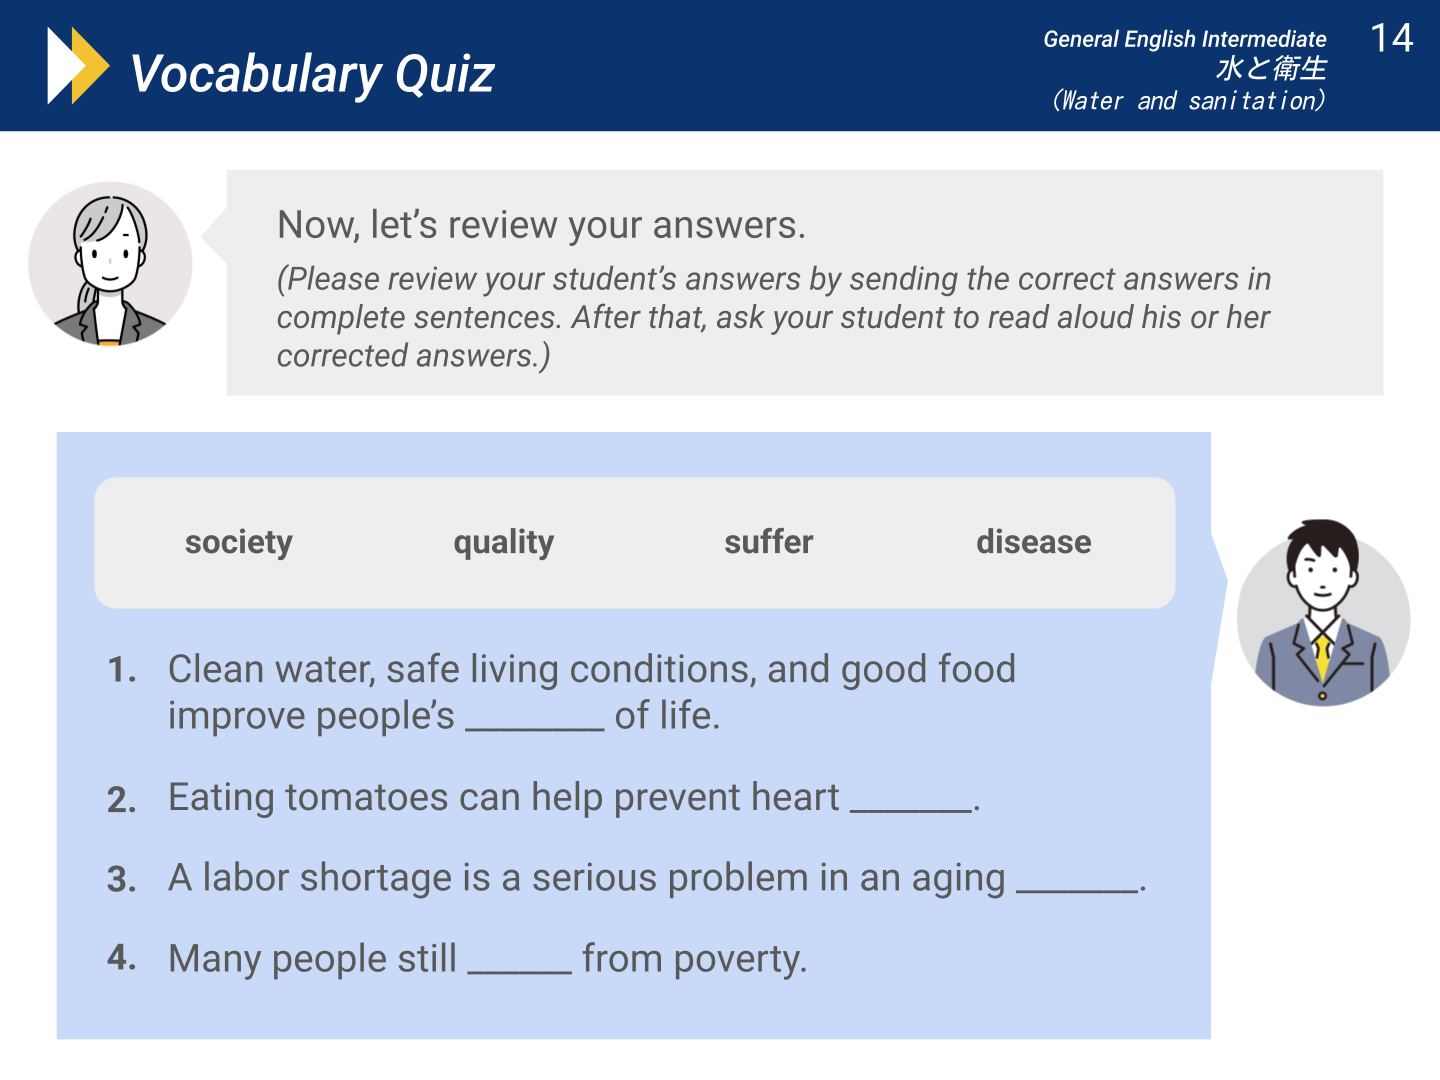1440x1080 pixels.
Task: Click '(Water and sanitation)' subtitle text
Action: pos(1188,101)
